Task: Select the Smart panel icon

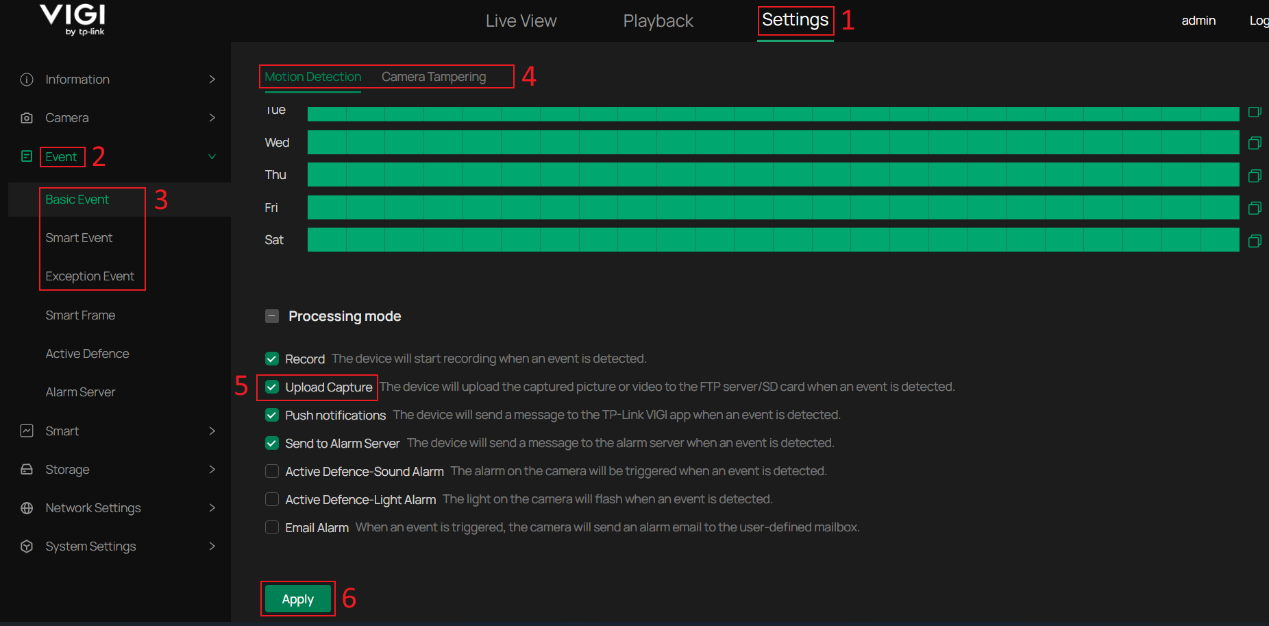Action: point(24,430)
